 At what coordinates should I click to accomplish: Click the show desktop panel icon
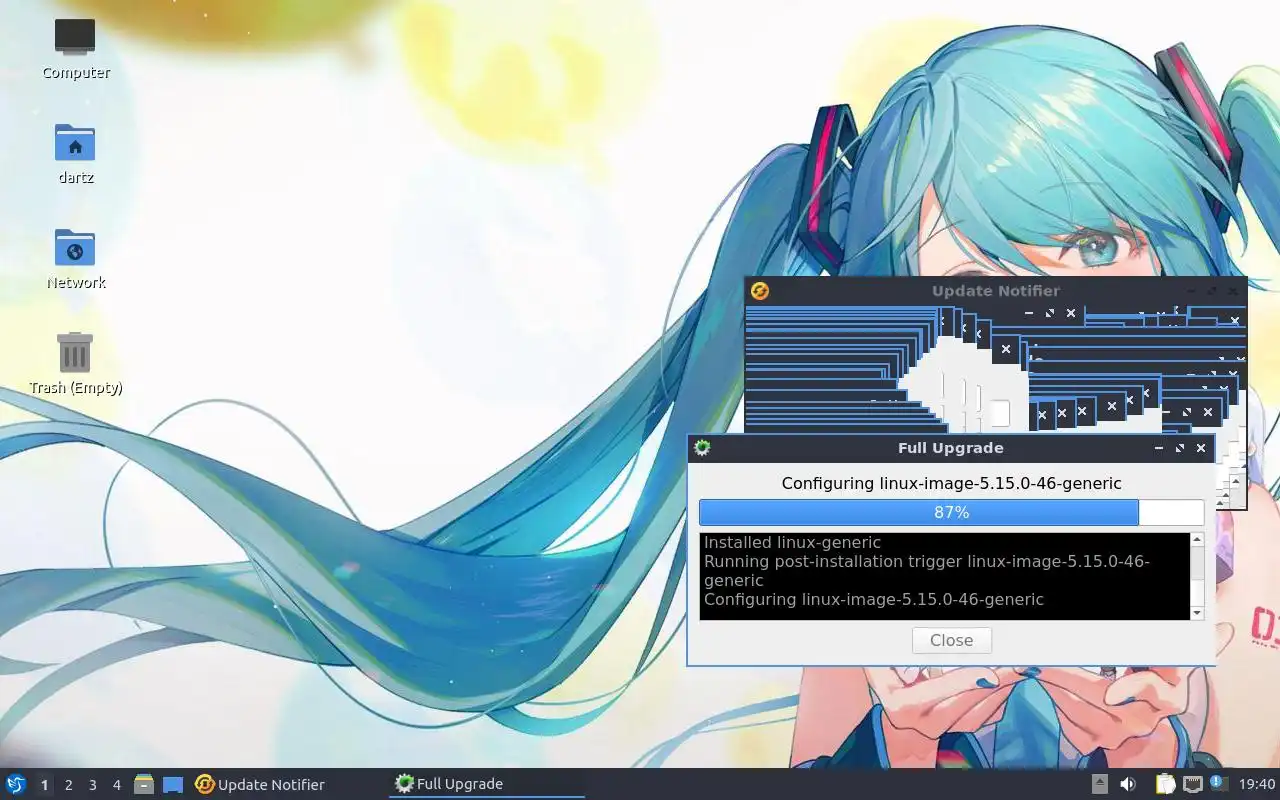pos(173,785)
